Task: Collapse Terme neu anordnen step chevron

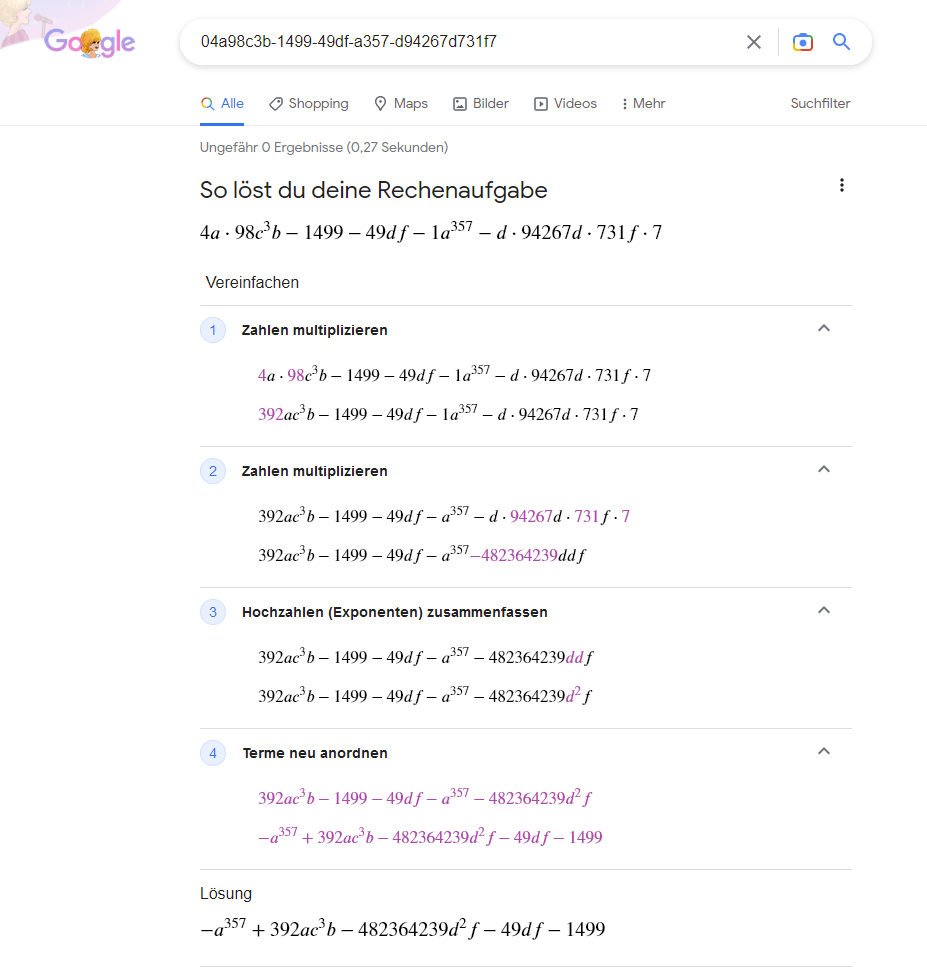Action: click(x=824, y=751)
